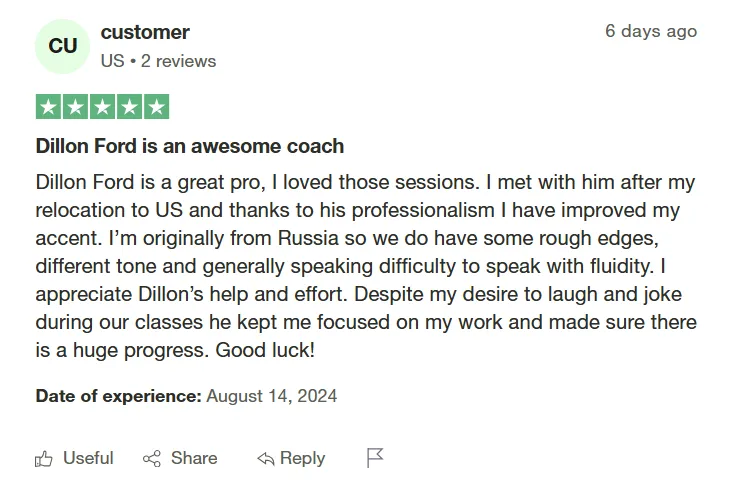Open the customer reviewer name link

(x=145, y=32)
